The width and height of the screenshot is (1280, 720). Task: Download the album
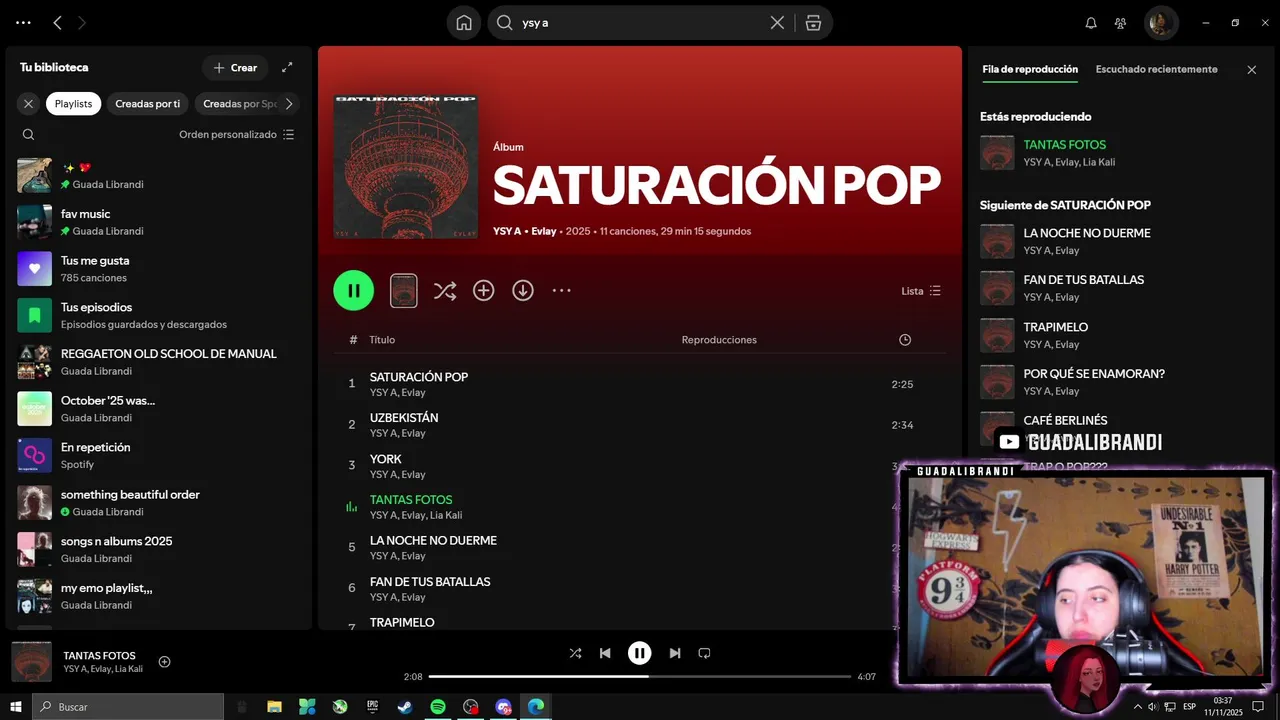point(523,290)
